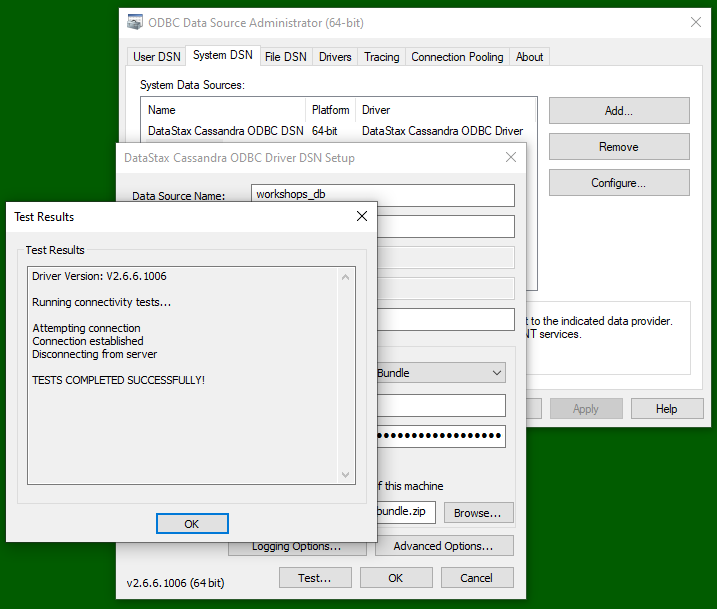Click the Data Source Name field workshops_db
Viewport: 717px width, 609px height.
pos(383,195)
